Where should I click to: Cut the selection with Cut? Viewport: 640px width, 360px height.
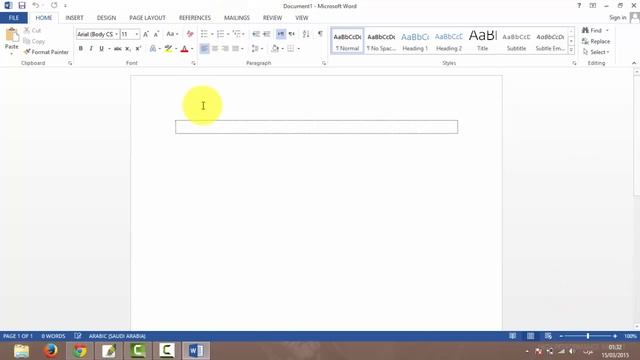[32, 31]
